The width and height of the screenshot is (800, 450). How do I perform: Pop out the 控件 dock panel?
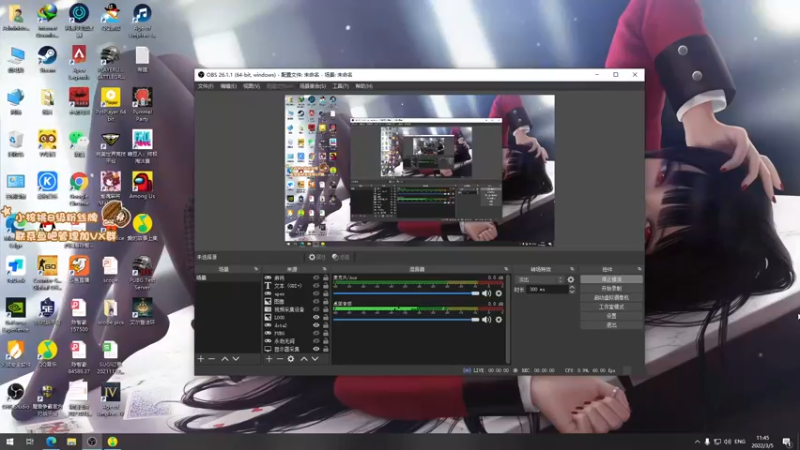pyautogui.click(x=639, y=269)
